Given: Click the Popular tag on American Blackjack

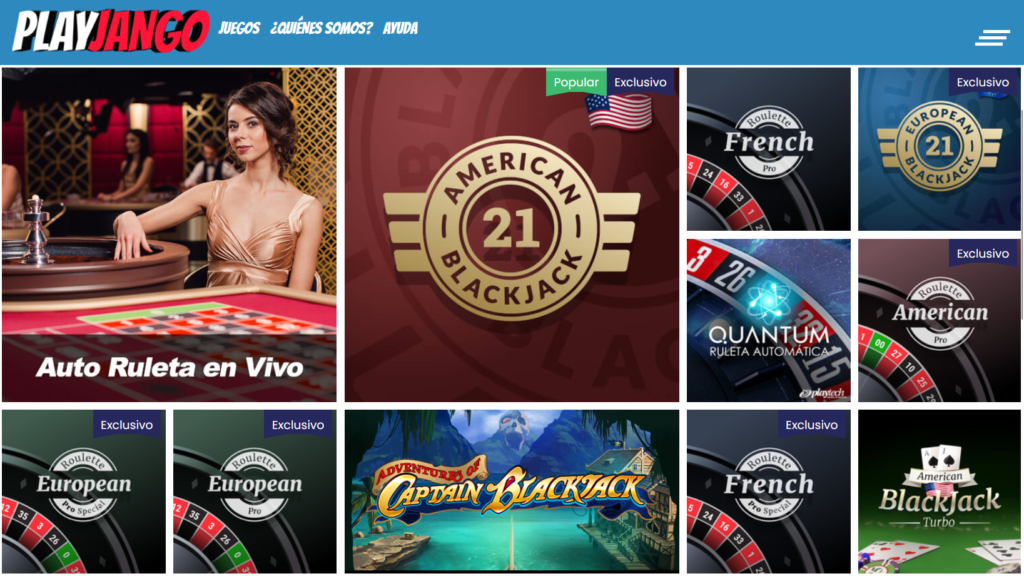Looking at the screenshot, I should 576,82.
